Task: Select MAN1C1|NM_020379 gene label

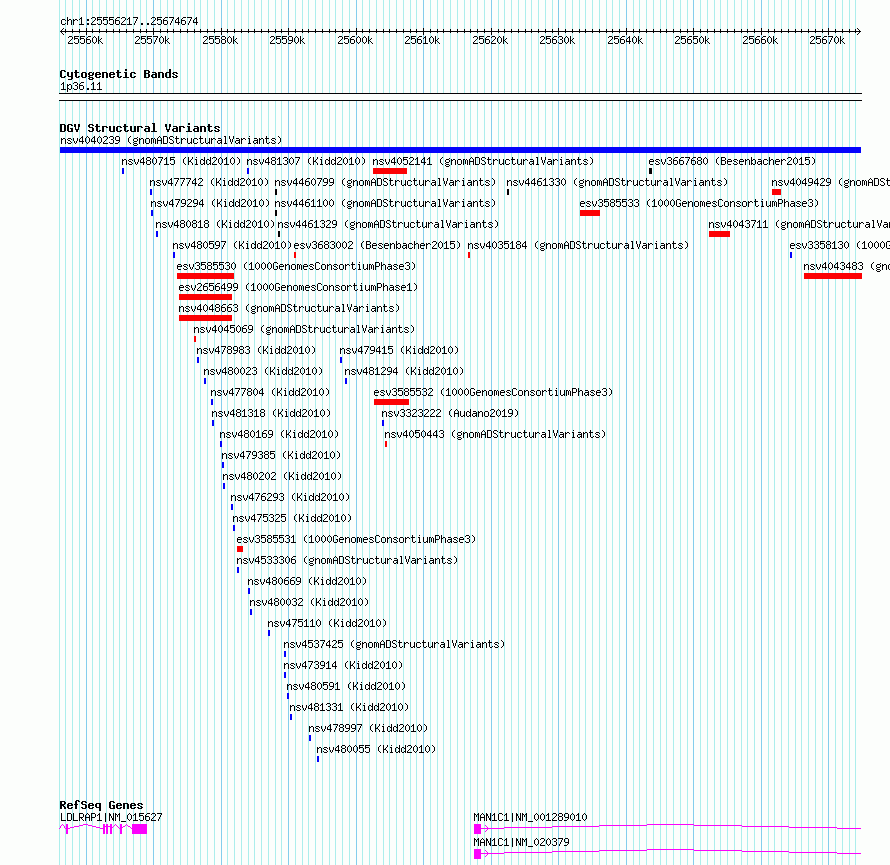Action: click(522, 842)
